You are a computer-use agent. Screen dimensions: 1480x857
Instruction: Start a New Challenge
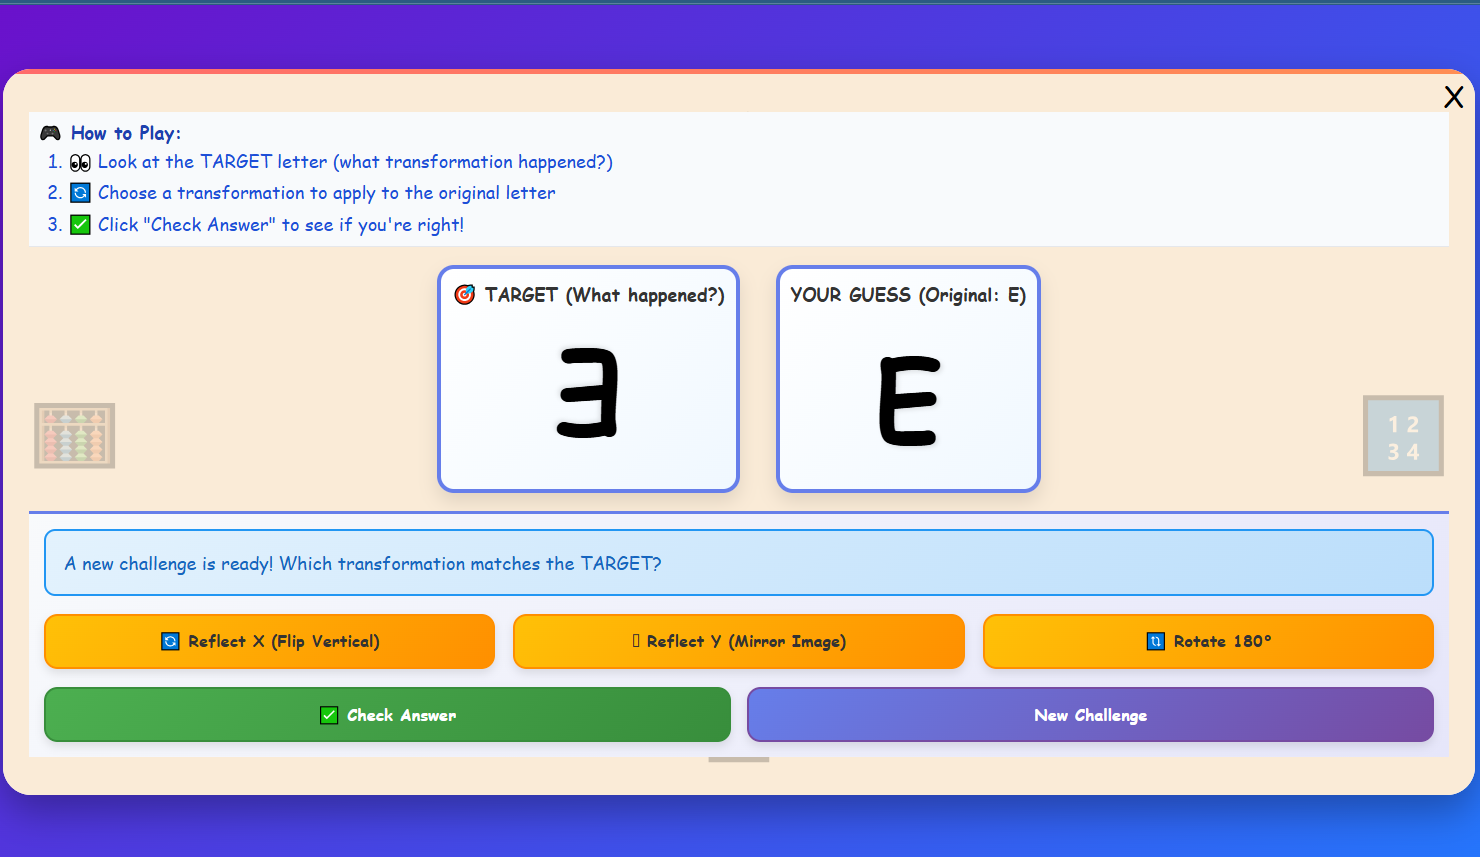[1090, 715]
